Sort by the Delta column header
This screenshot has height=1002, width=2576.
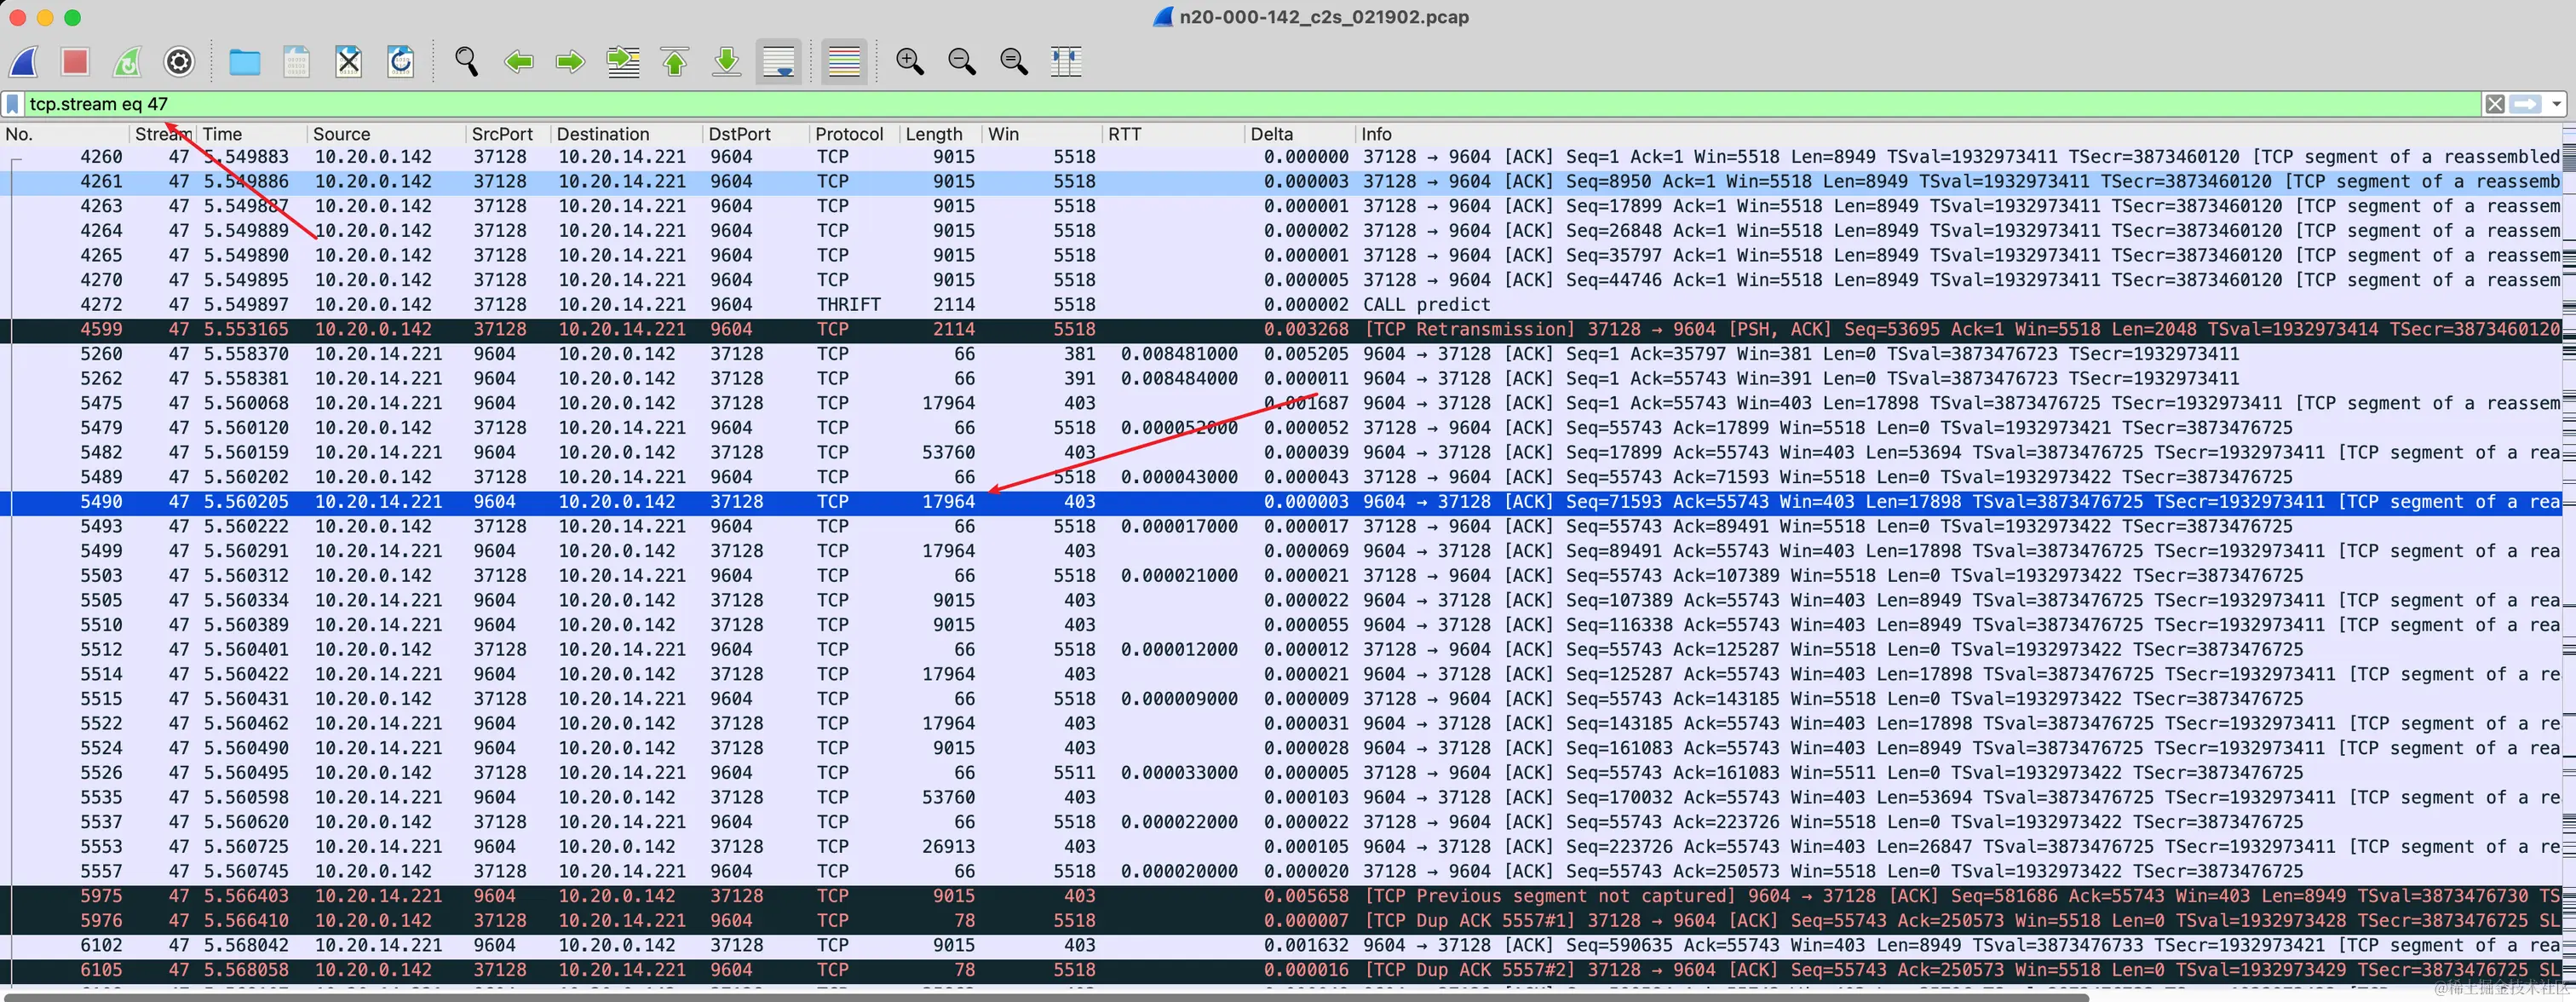(1300, 134)
